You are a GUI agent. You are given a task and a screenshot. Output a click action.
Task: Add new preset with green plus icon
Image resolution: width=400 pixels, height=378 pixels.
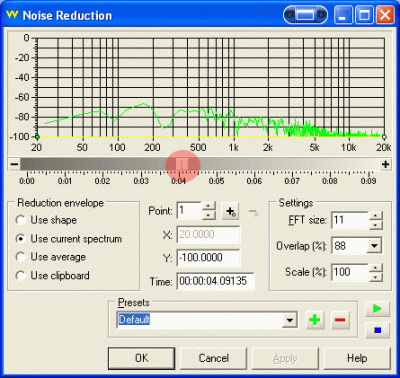point(315,320)
